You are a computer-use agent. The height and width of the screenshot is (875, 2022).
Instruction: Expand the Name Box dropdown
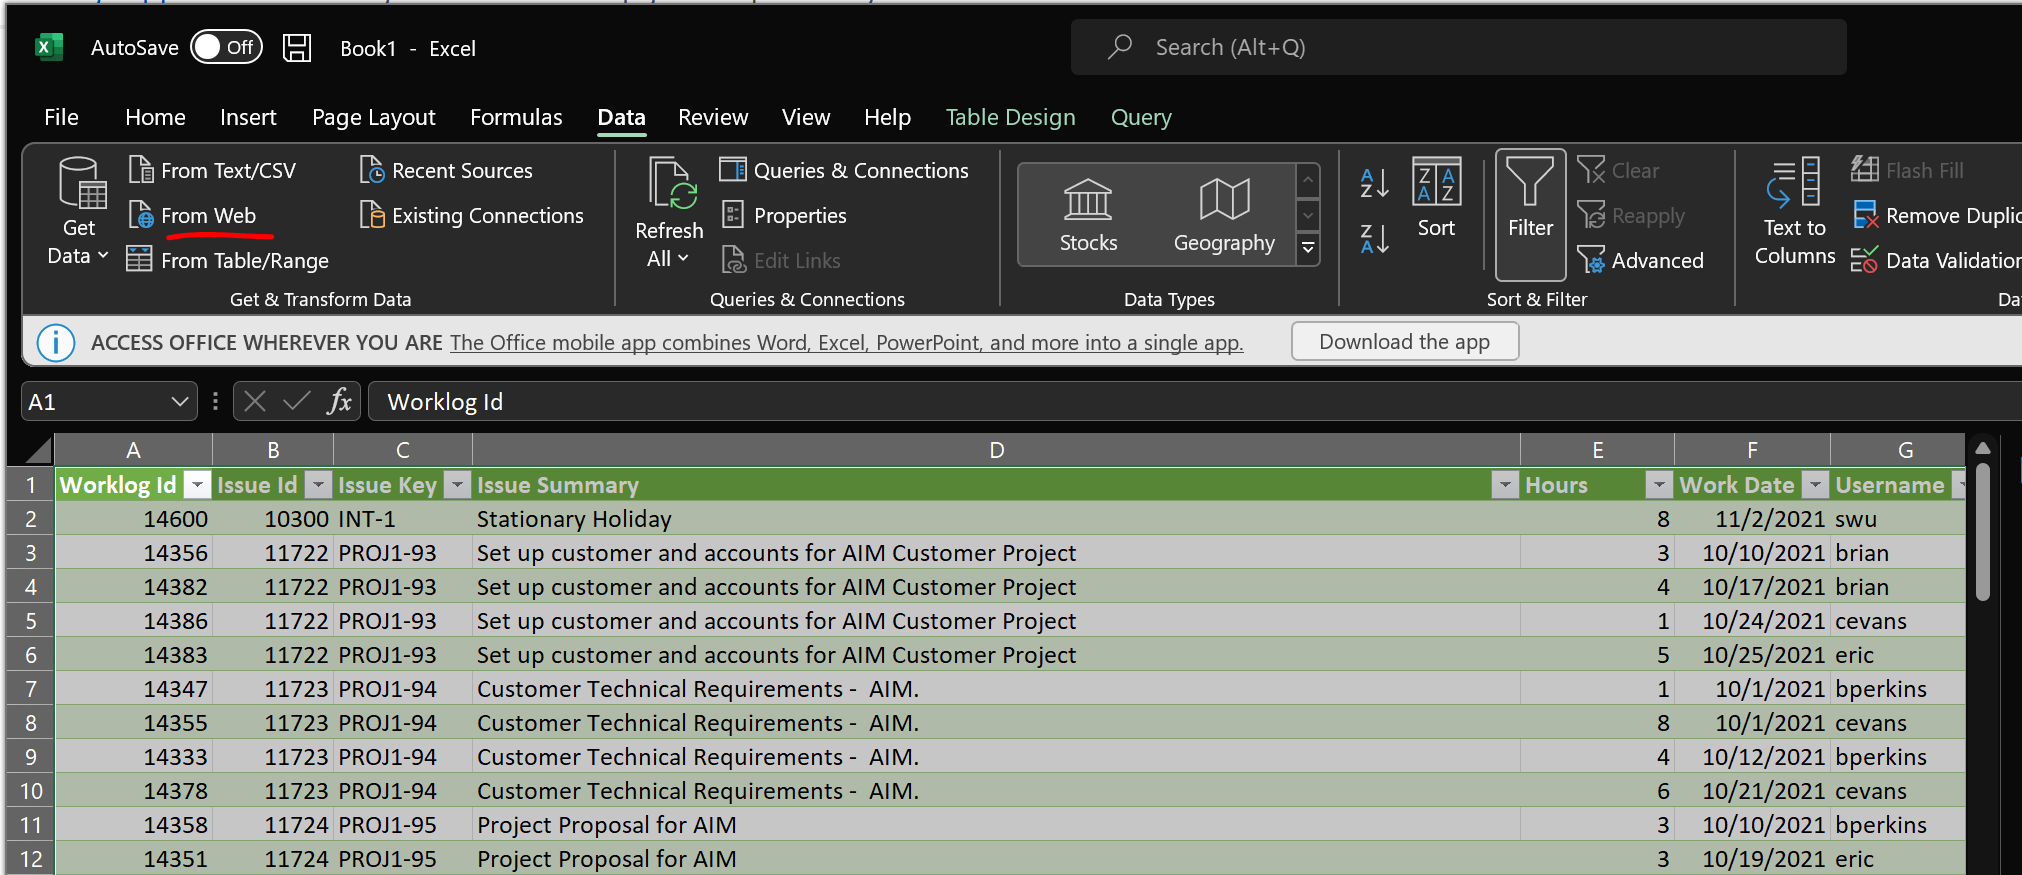179,402
